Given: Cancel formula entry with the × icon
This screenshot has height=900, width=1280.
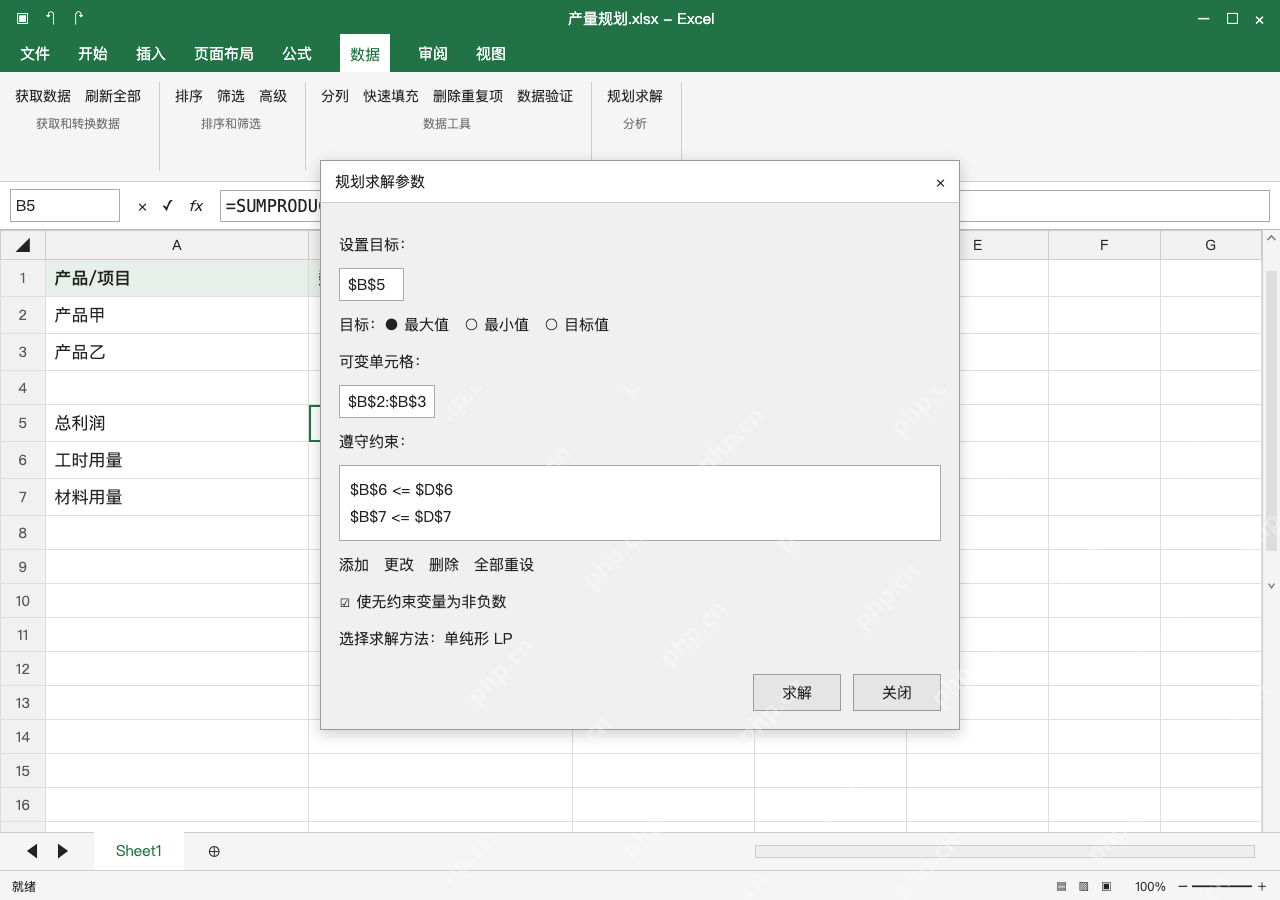Looking at the screenshot, I should 142,206.
